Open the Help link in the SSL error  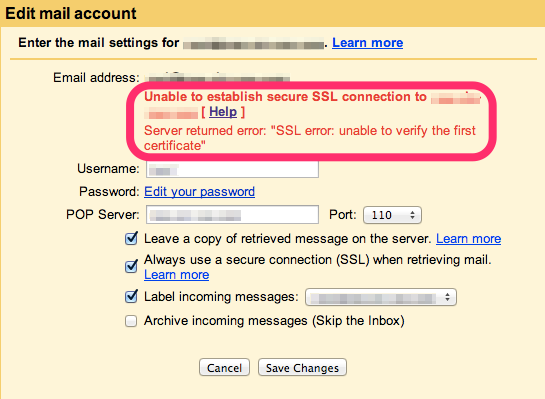(x=223, y=112)
